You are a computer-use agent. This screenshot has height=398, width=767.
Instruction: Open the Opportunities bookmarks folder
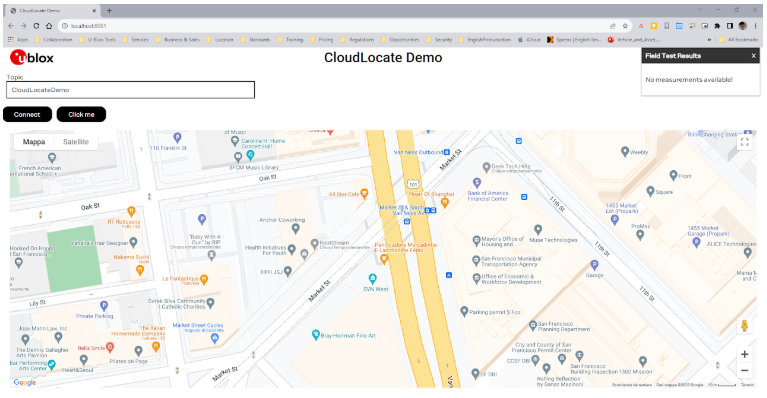400,40
